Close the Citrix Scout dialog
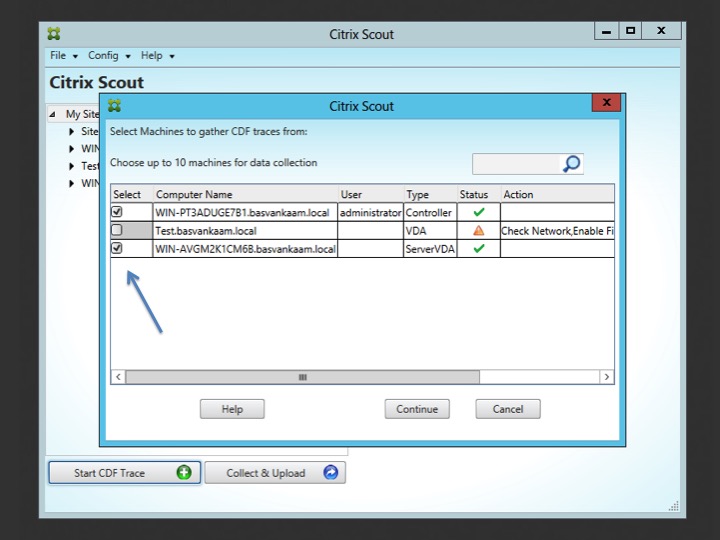 click(606, 102)
